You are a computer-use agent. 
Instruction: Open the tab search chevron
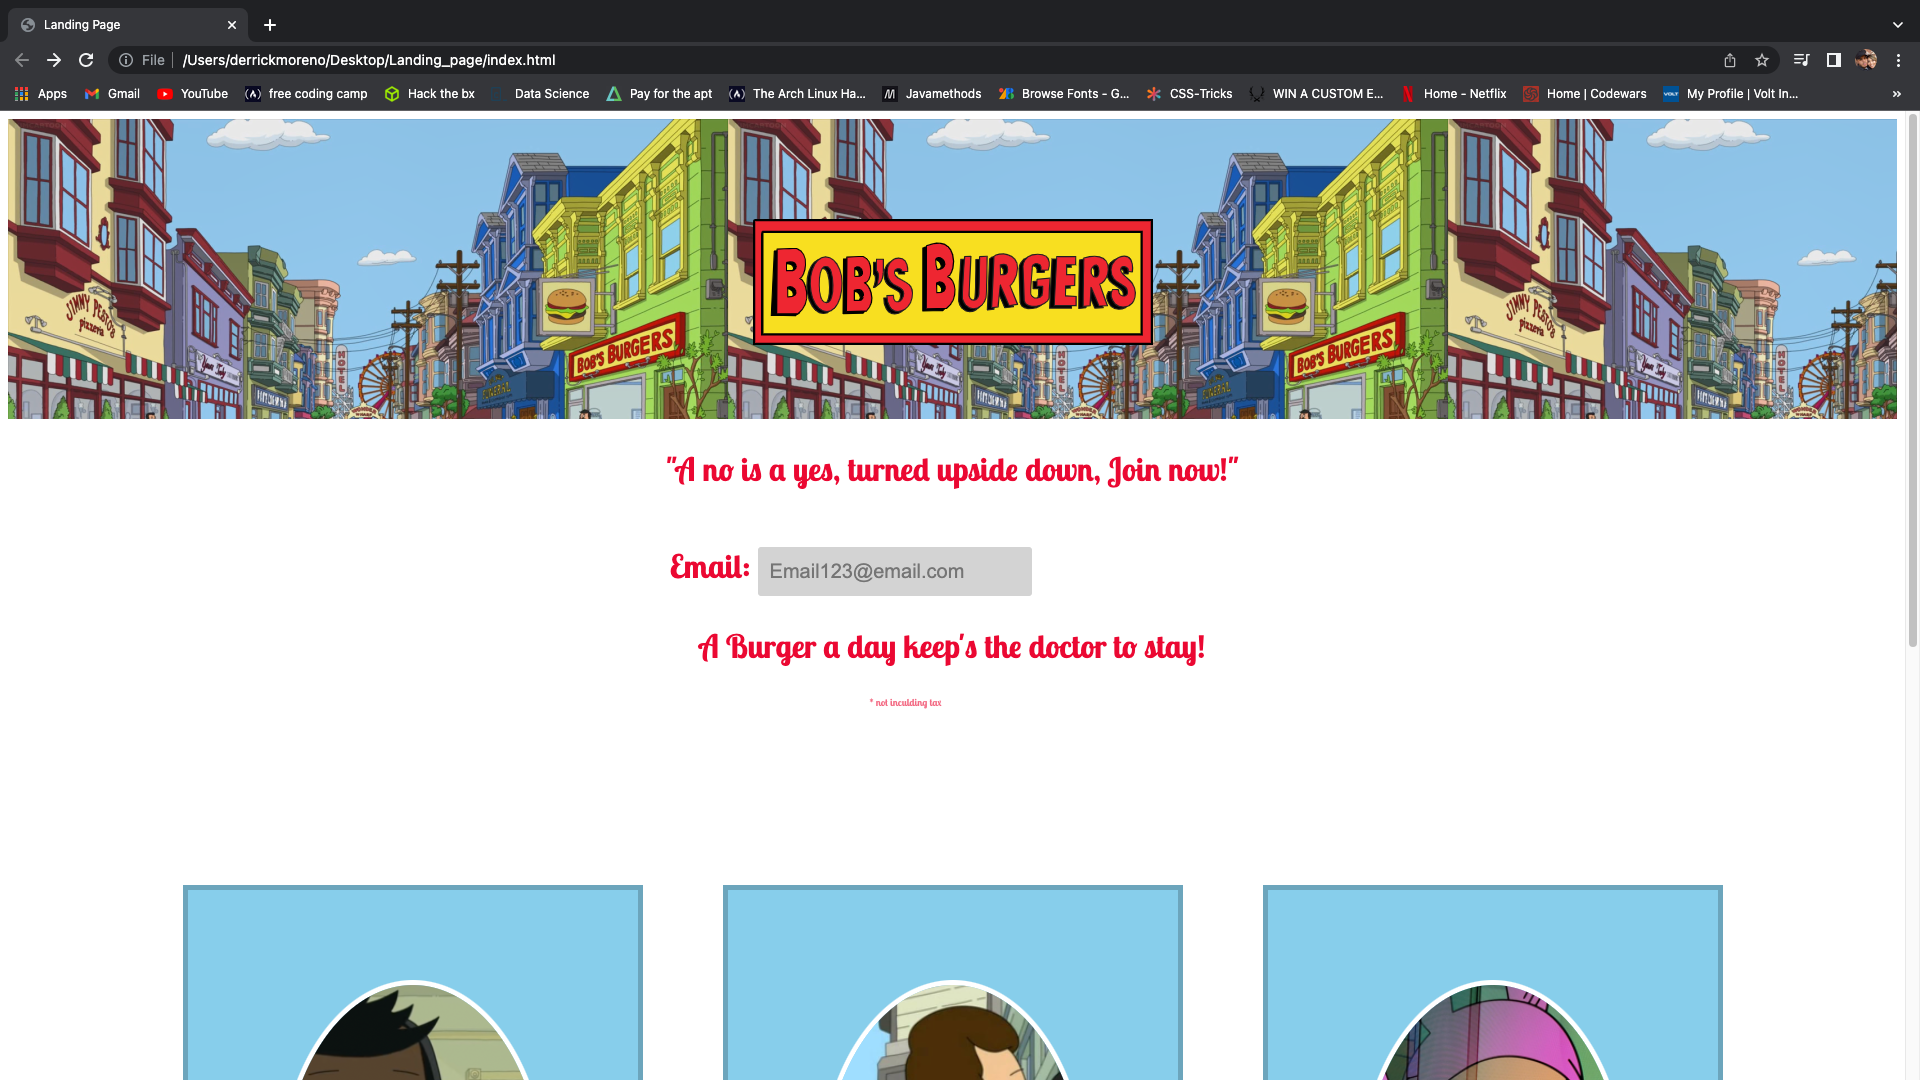tap(1898, 25)
